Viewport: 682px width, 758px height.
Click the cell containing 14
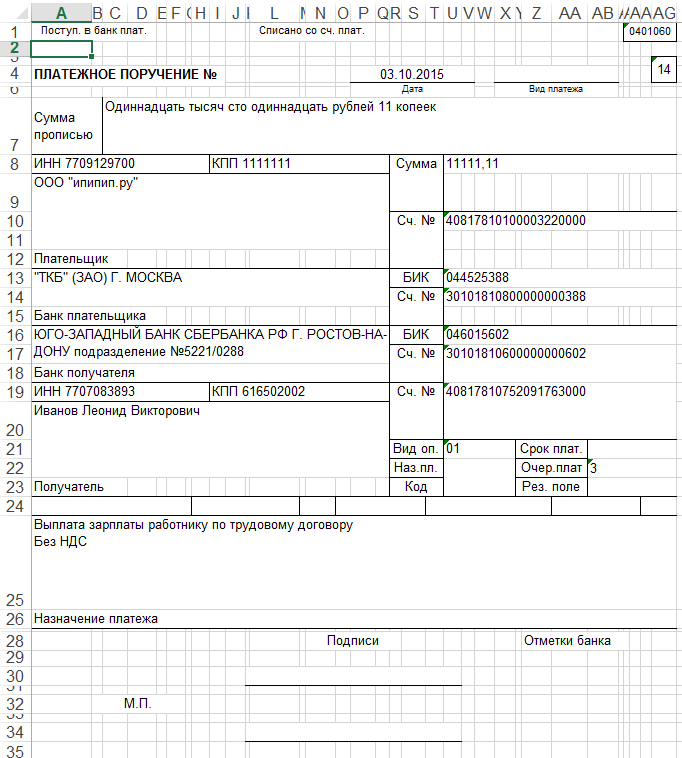pyautogui.click(x=664, y=69)
